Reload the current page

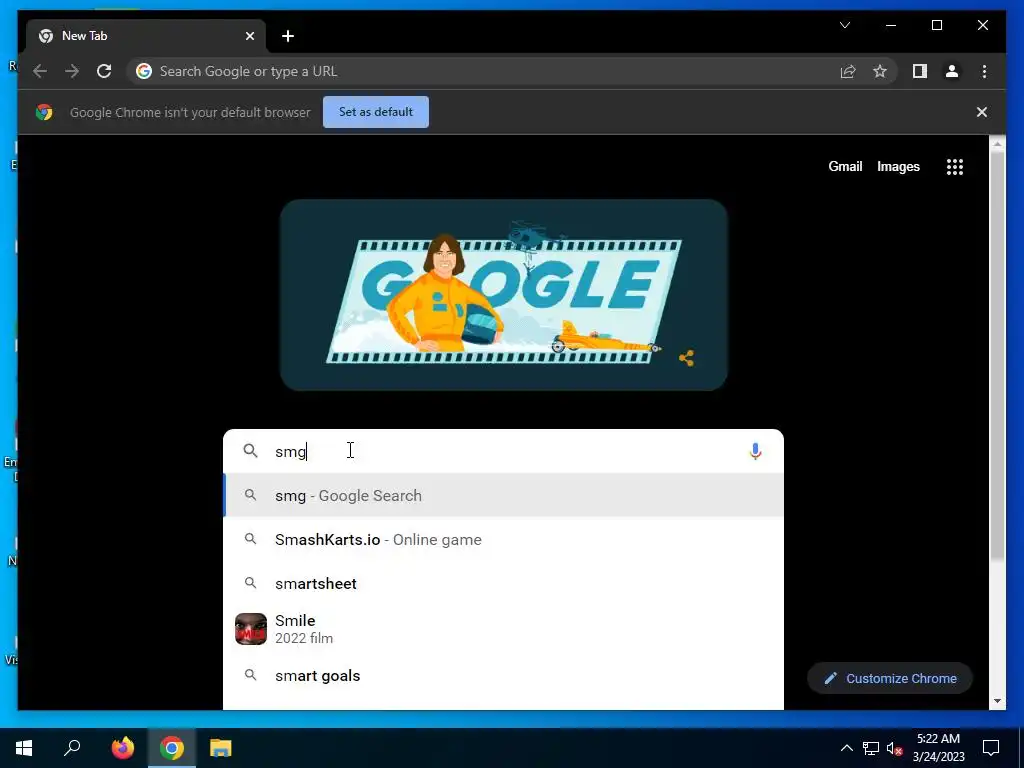coord(104,71)
